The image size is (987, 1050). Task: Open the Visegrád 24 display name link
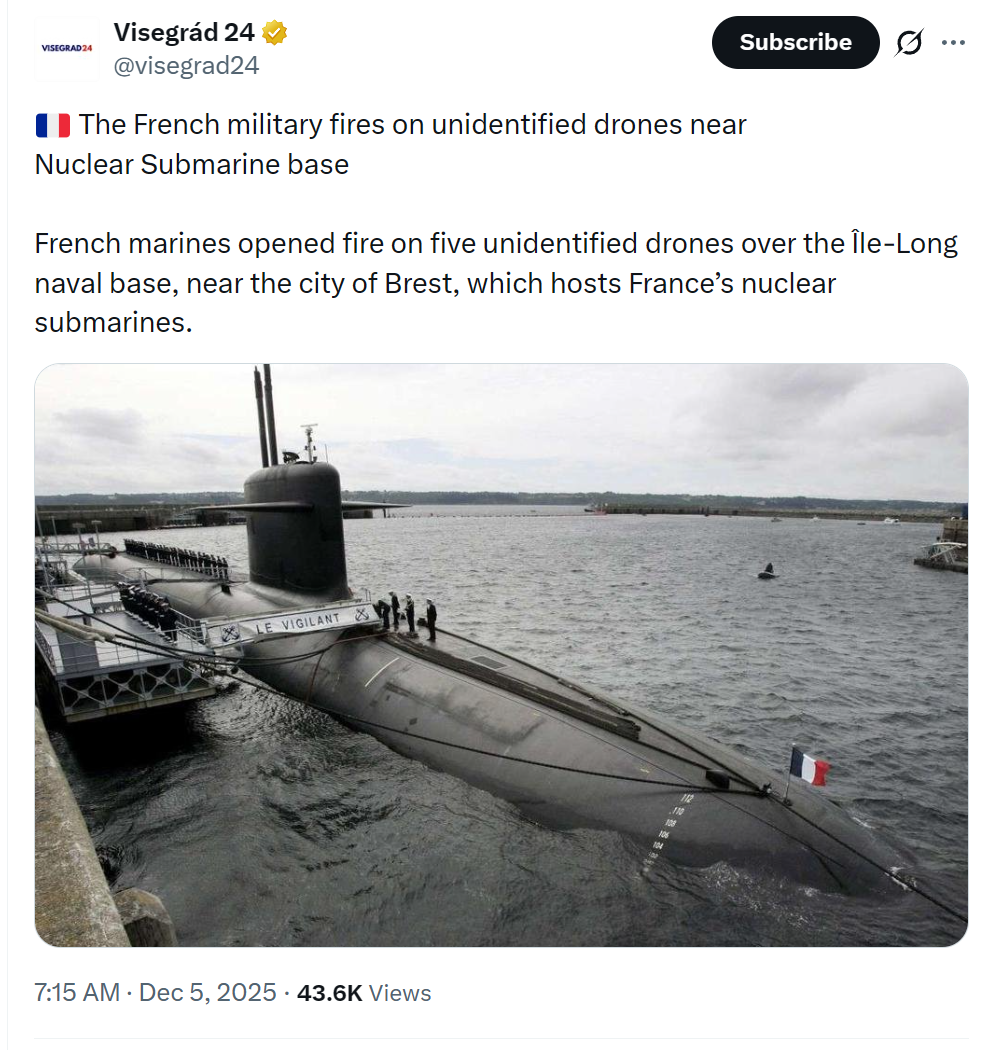(184, 33)
